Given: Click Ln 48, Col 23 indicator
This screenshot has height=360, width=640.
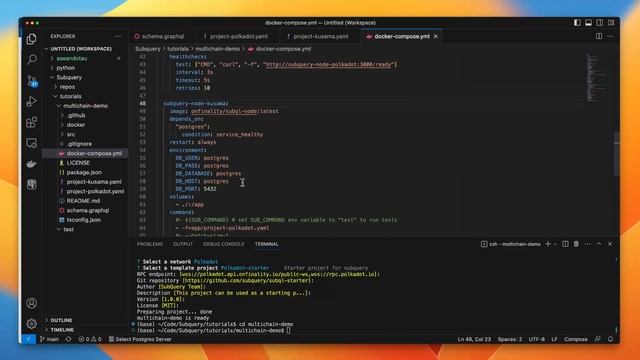Looking at the screenshot, I should point(474,339).
